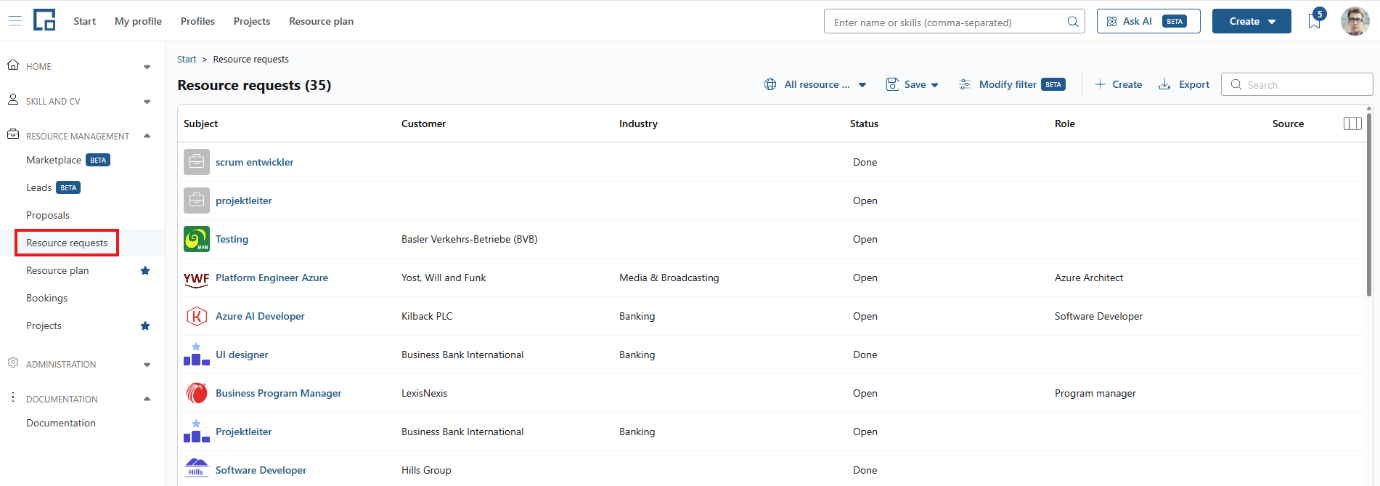Viewport: 1380px width, 486px height.
Task: Click the Hills logo of Software Developer
Action: [x=196, y=469]
